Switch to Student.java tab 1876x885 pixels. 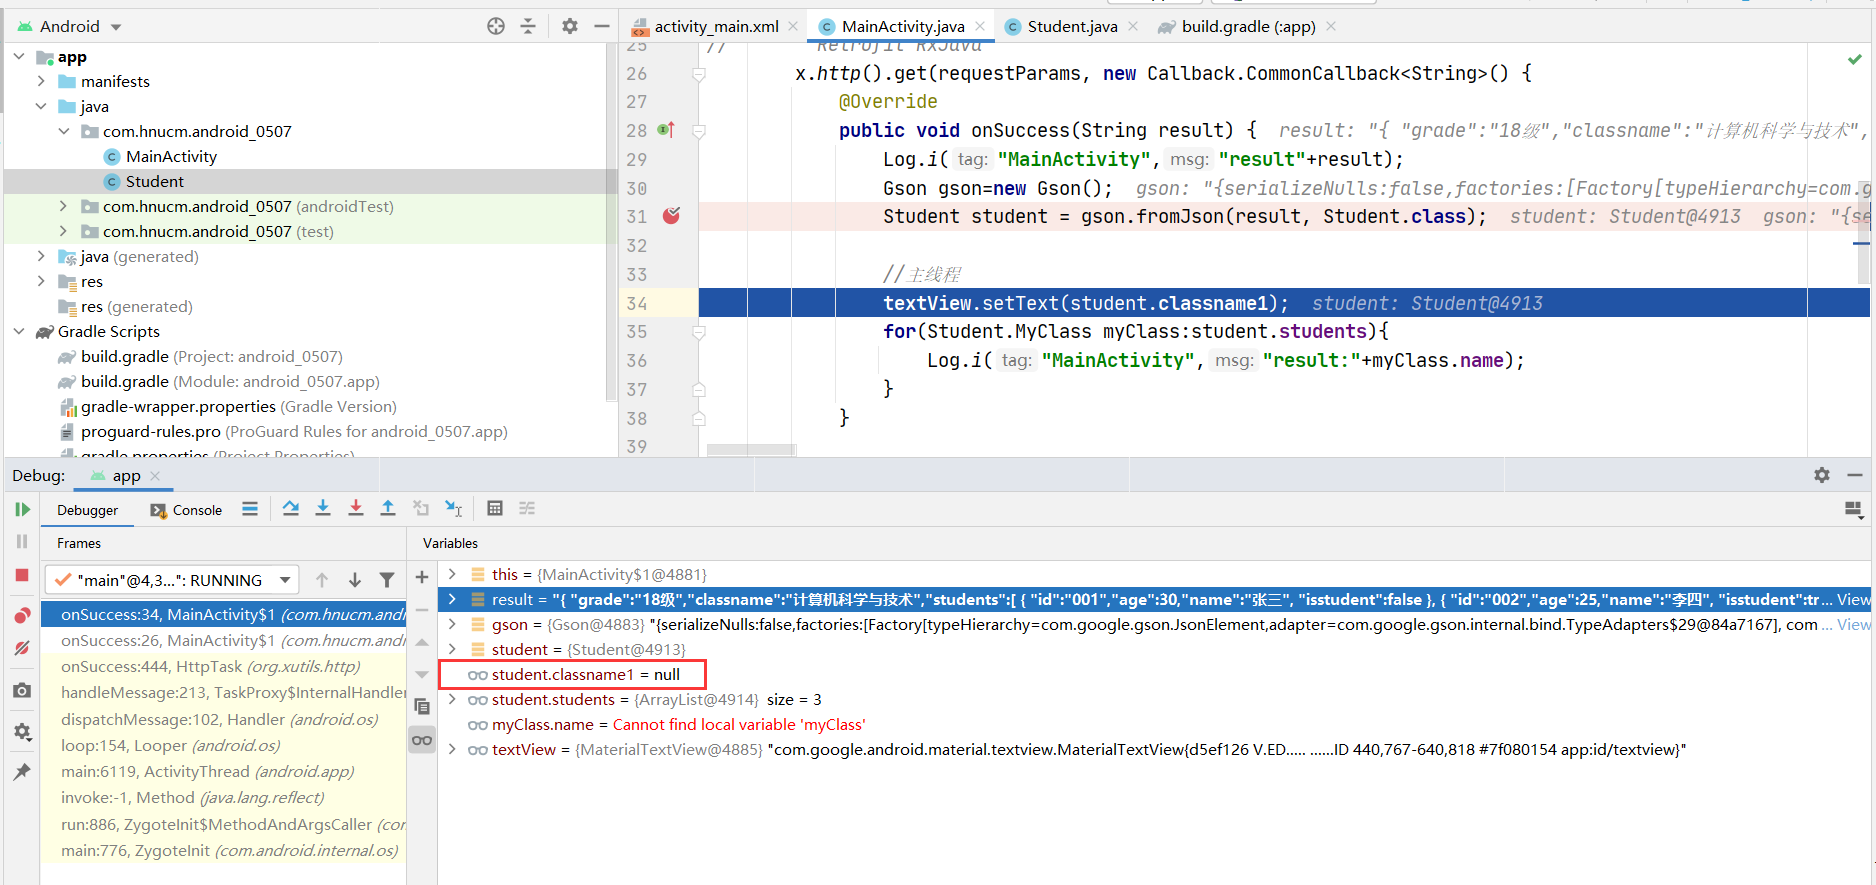(1072, 26)
